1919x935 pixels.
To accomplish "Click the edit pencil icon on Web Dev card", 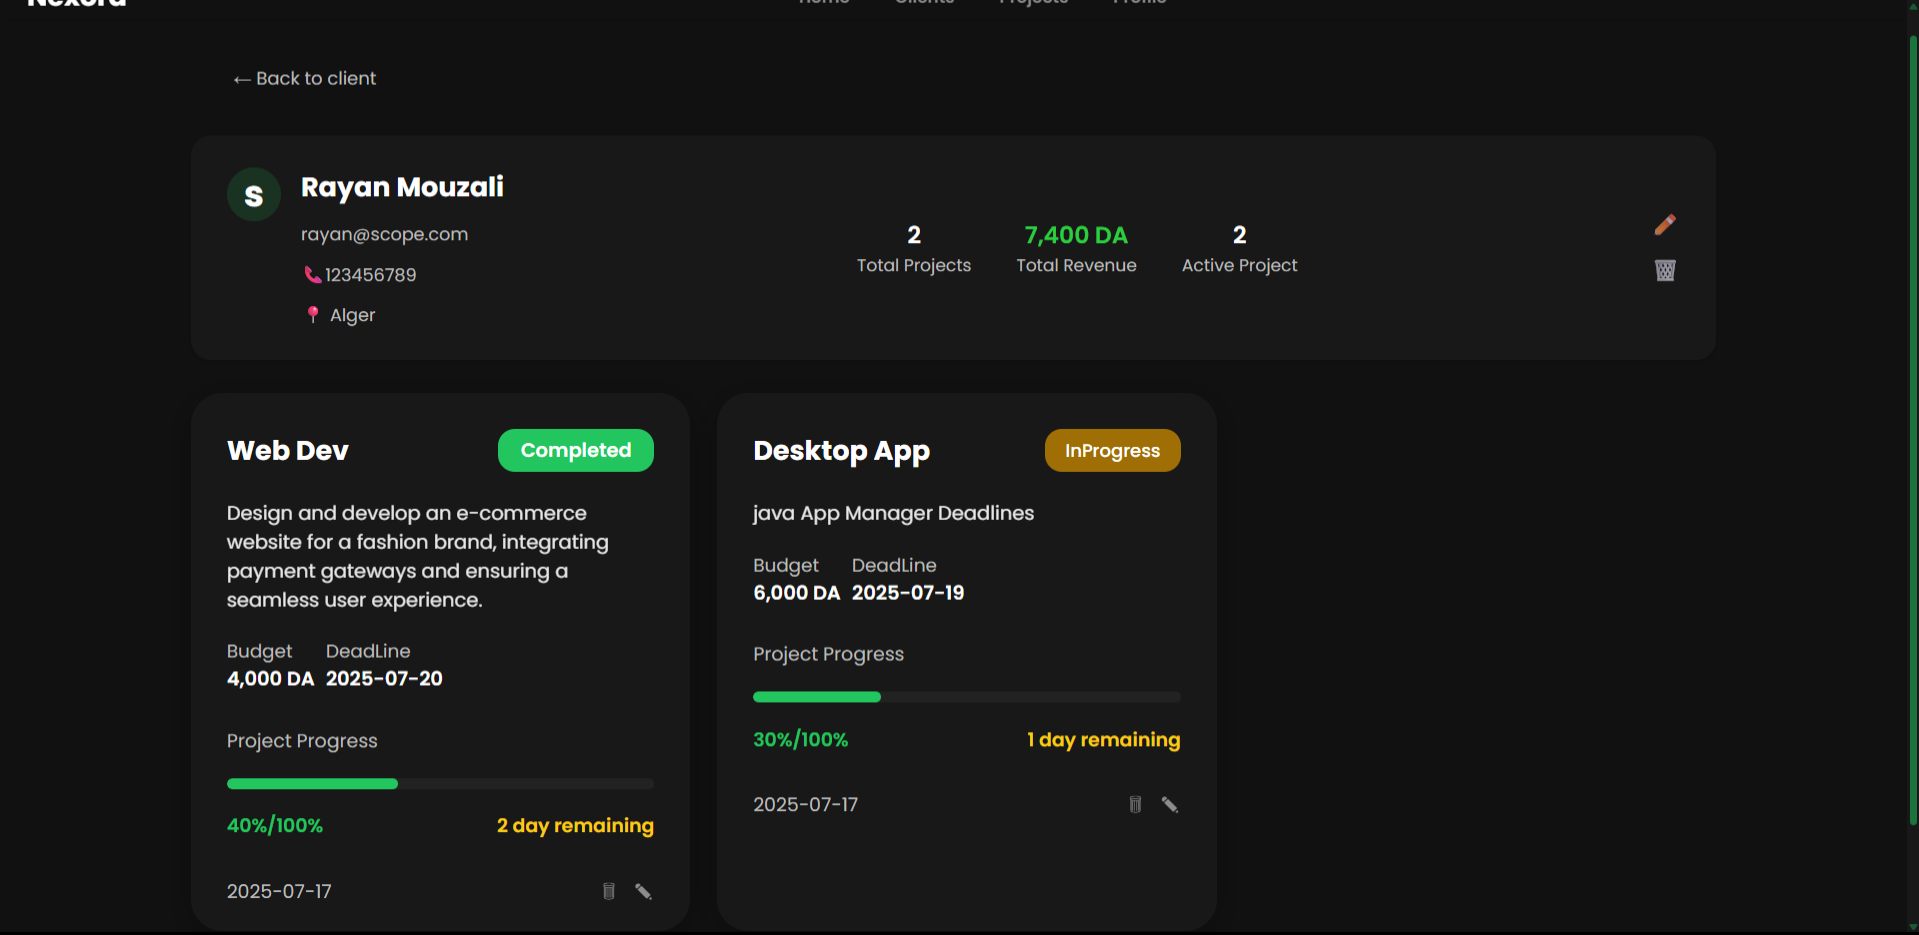I will click(643, 891).
